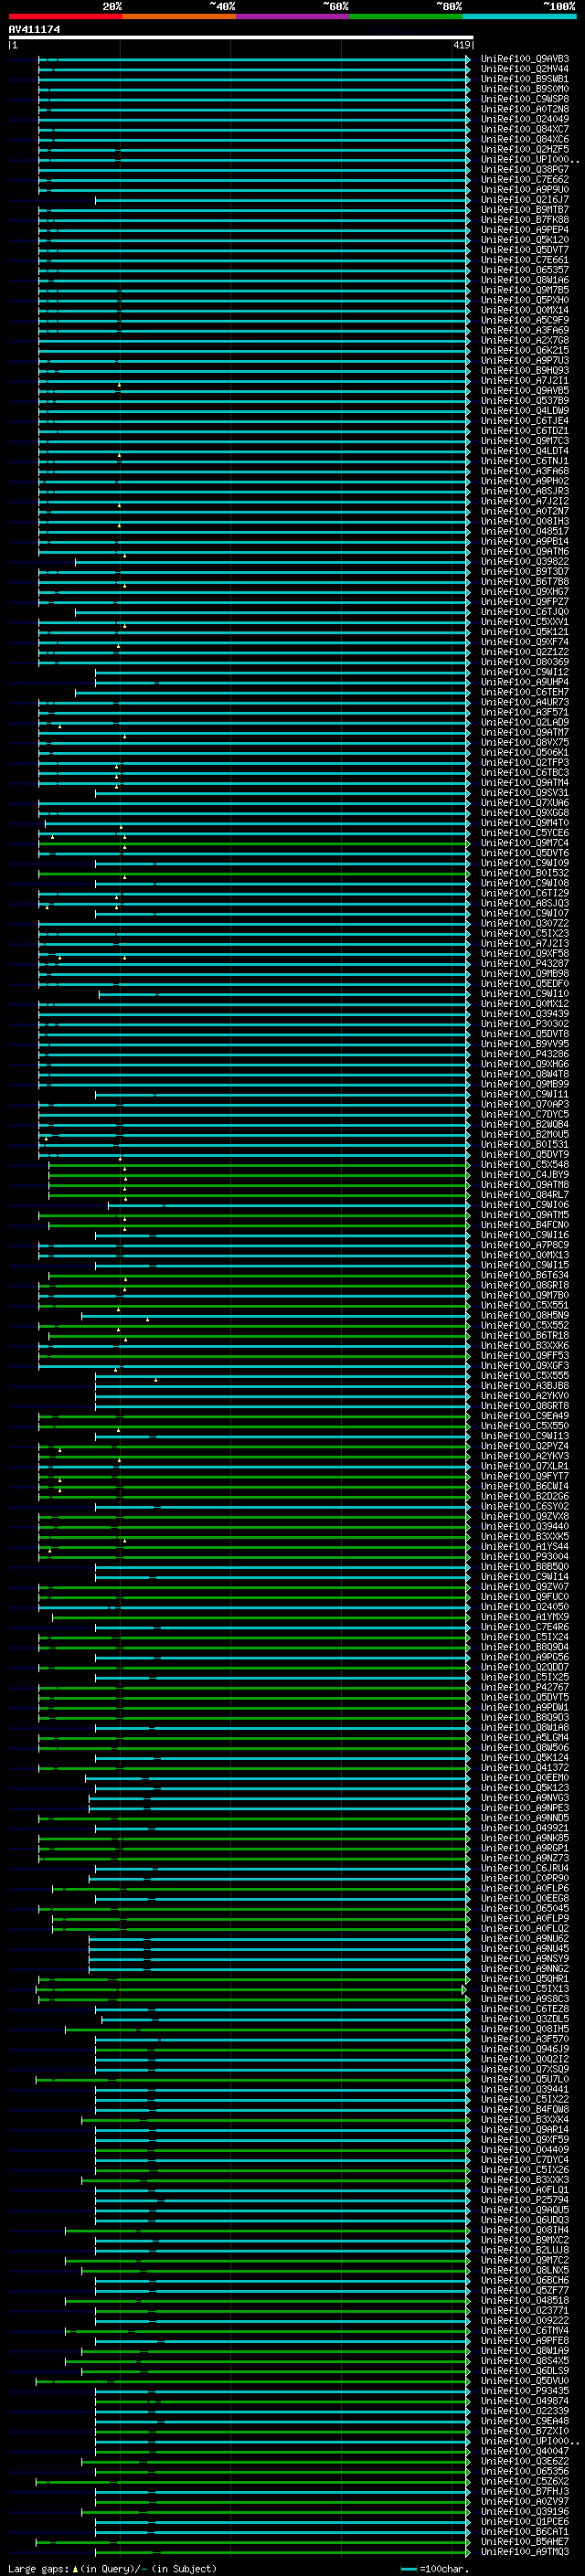
Task: Select hit UniRef100_A9PEP4
Action: click(525, 230)
